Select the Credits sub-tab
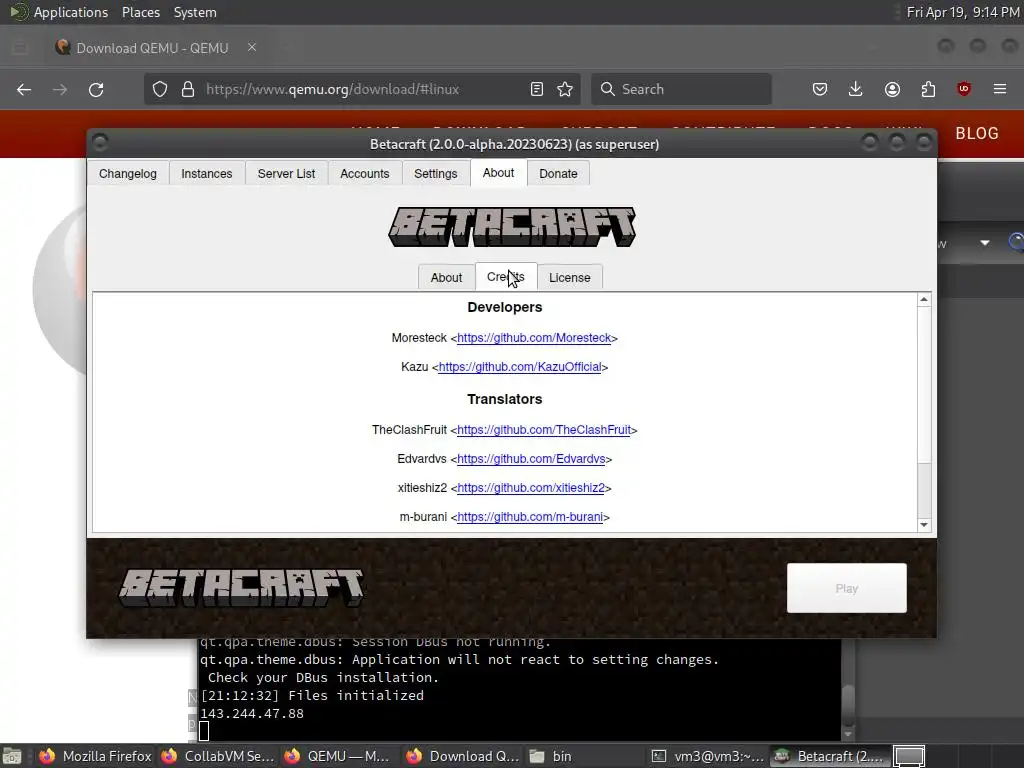Screen dimensions: 1024x768 (506, 277)
